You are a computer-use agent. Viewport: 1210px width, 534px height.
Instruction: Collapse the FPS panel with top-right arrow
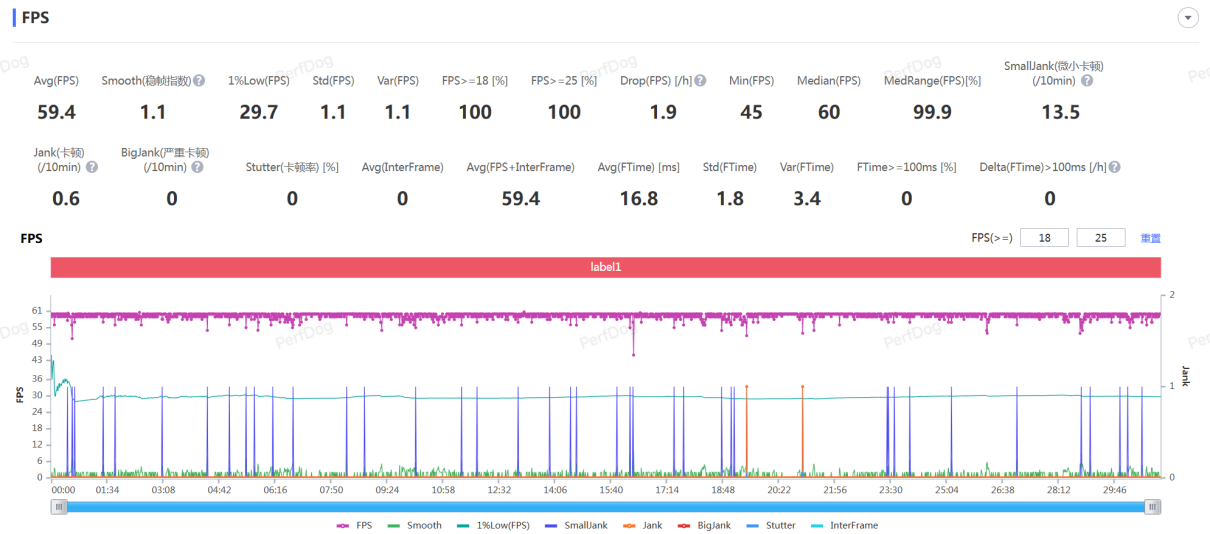(1188, 18)
